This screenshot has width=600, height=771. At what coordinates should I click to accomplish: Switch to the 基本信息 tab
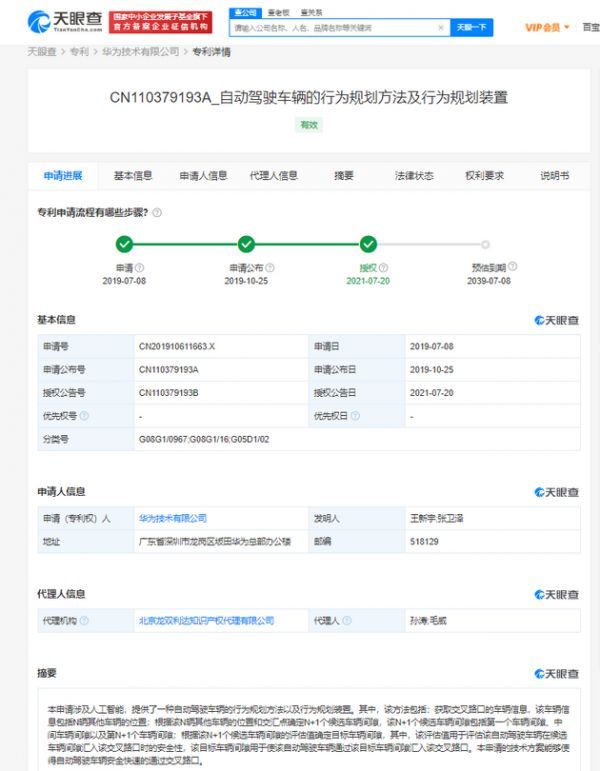click(x=133, y=176)
